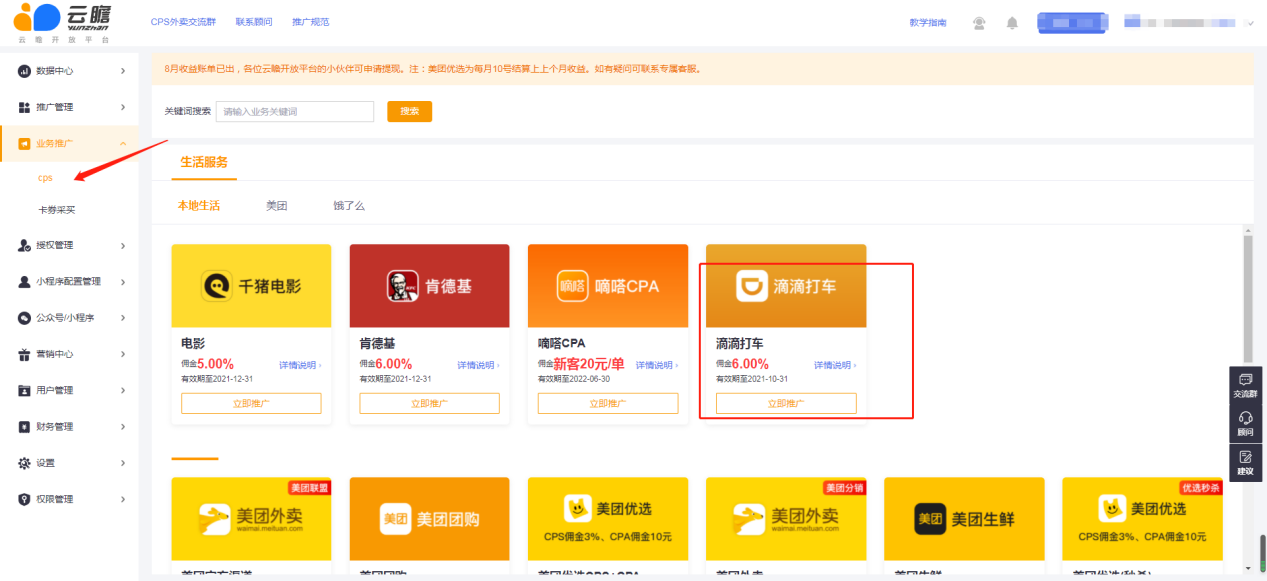Click the floating 顾问 headset icon
The width and height of the screenshot is (1267, 581).
click(x=1245, y=418)
